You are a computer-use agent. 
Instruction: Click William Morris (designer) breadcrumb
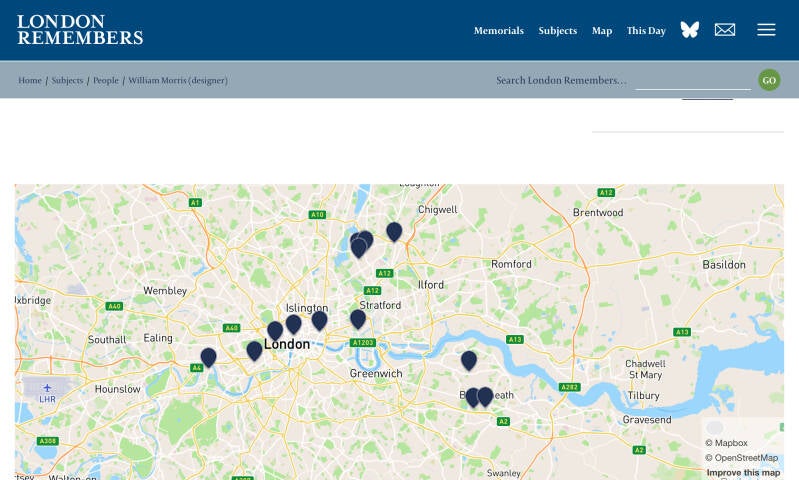point(178,80)
